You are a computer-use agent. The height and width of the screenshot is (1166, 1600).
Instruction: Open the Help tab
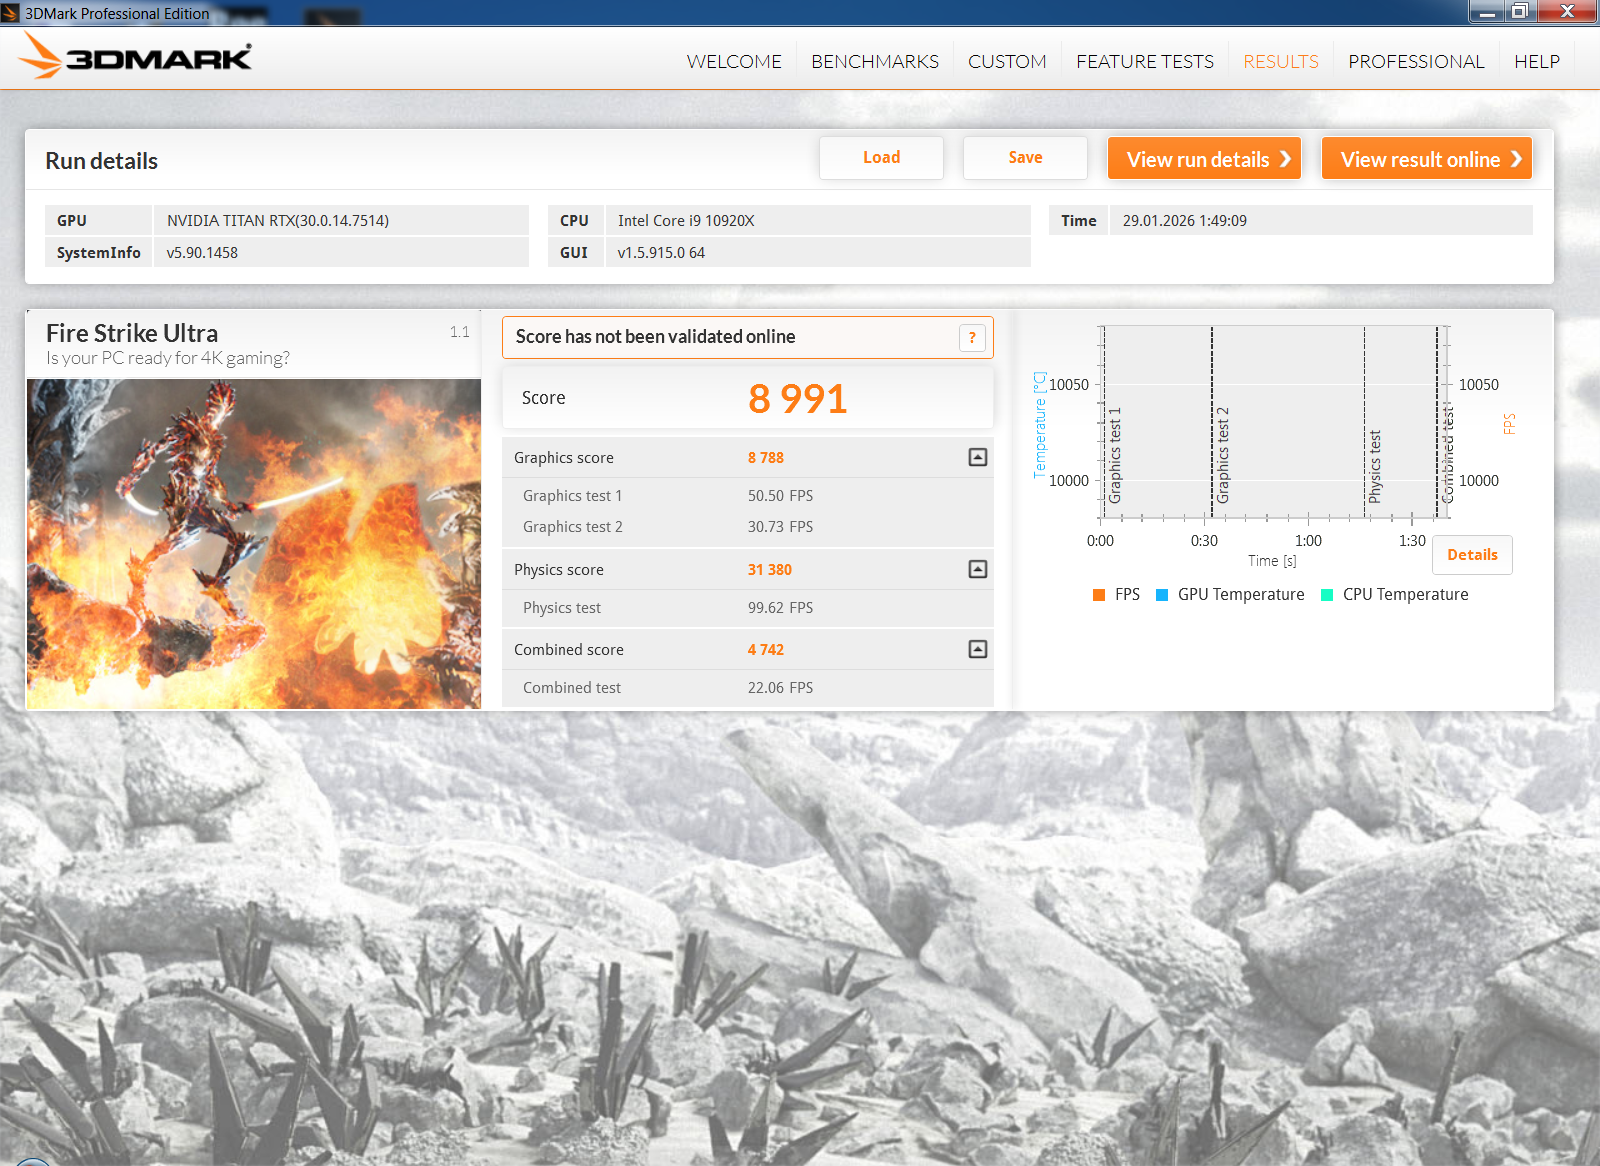pos(1536,62)
